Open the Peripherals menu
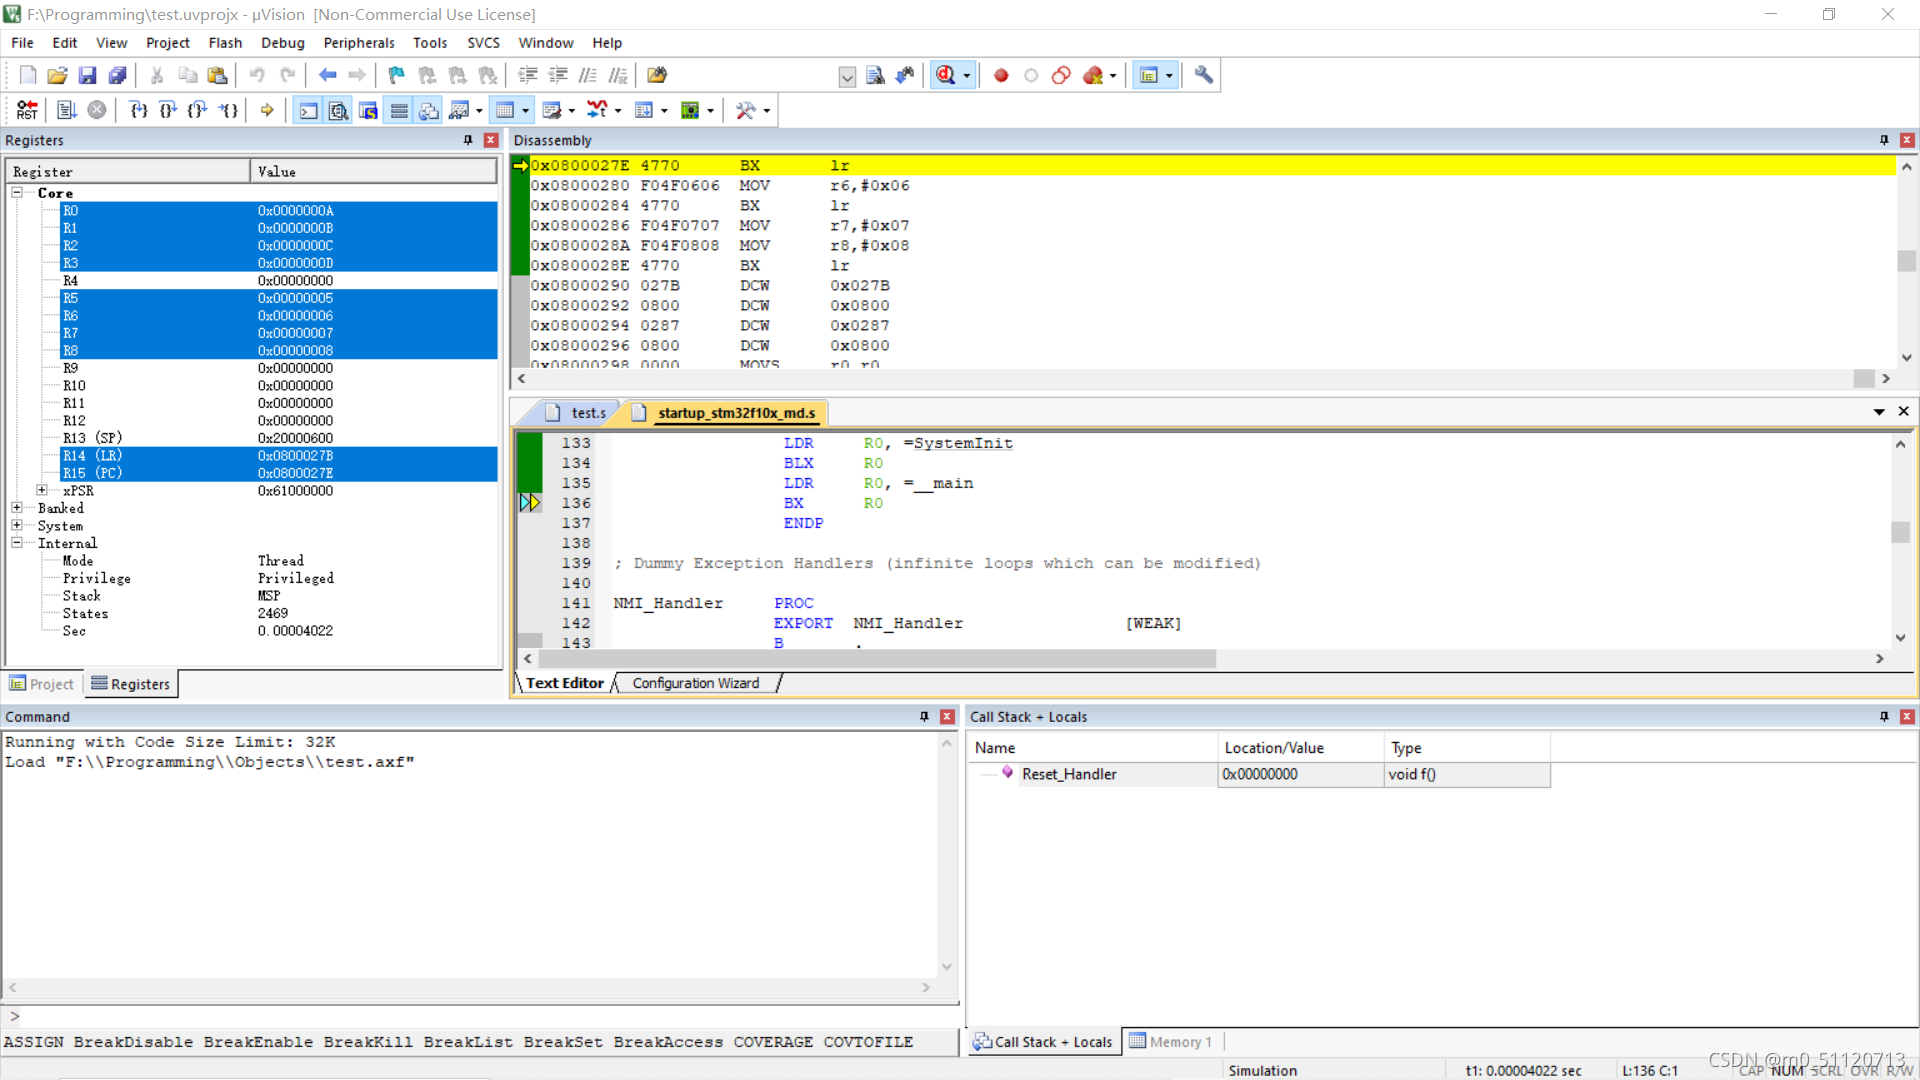The image size is (1920, 1080). [x=358, y=43]
